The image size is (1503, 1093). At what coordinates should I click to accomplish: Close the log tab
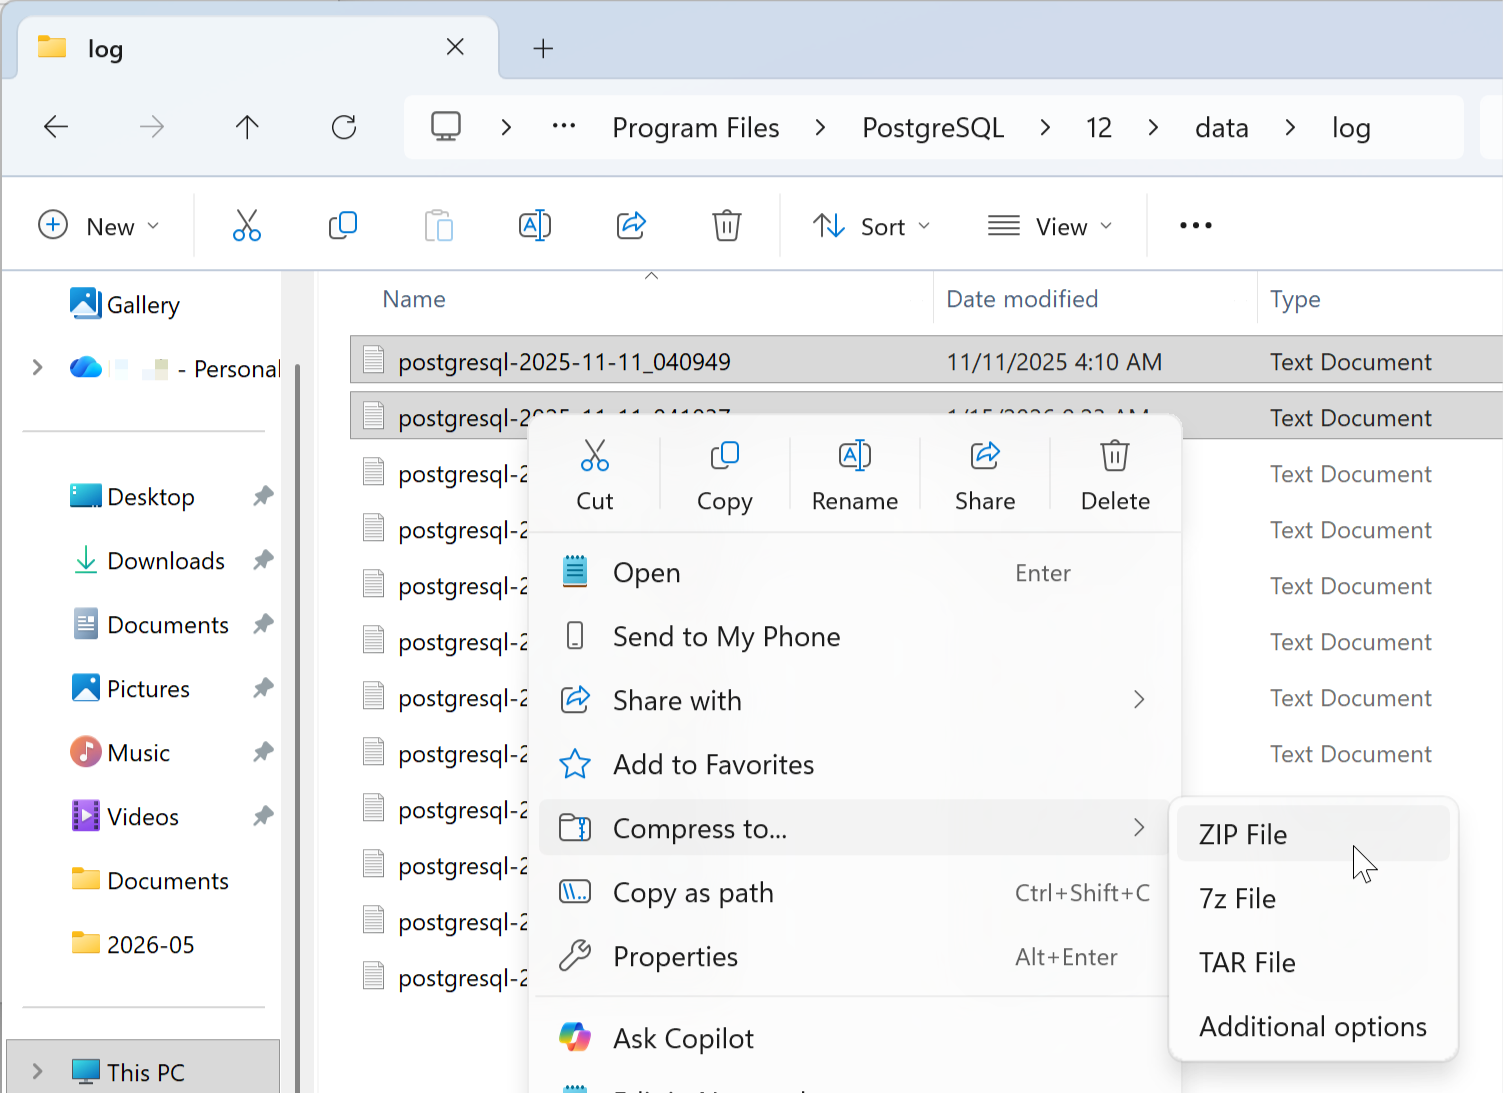(455, 47)
